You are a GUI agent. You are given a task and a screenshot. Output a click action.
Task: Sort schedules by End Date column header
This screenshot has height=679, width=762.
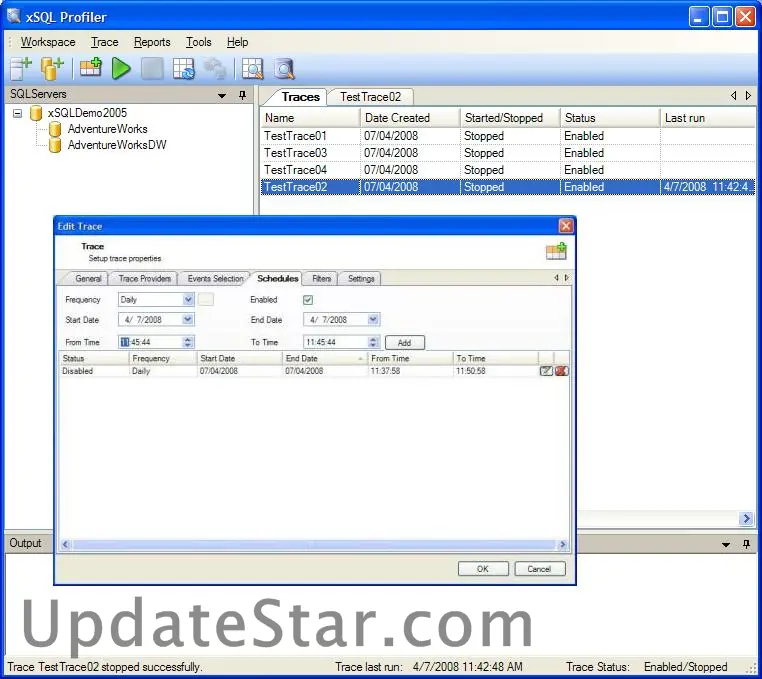pyautogui.click(x=324, y=358)
